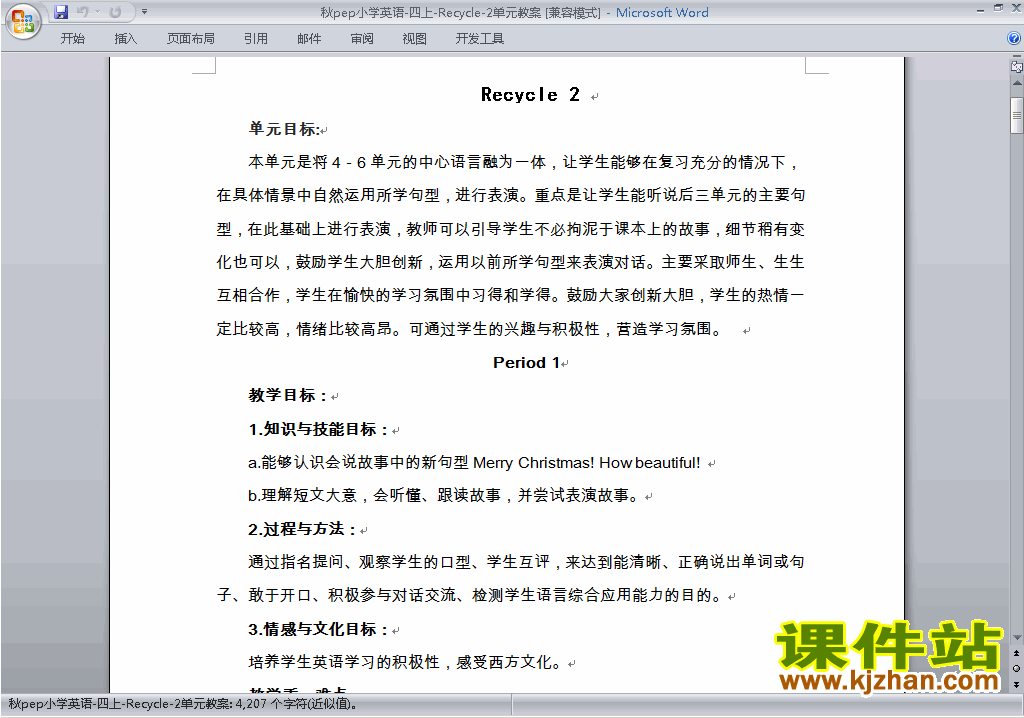1024x718 pixels.
Task: Click the heading "3.情感与文化目标："
Action: point(320,629)
